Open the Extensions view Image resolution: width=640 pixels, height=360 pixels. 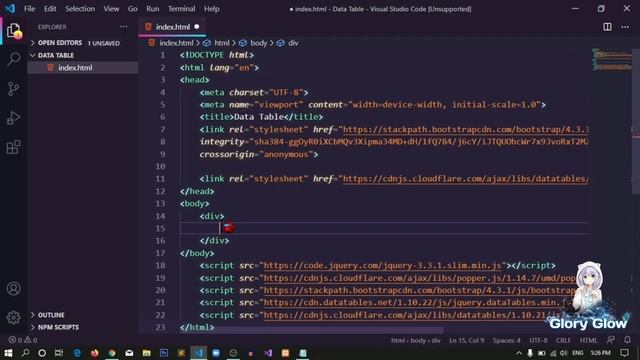click(13, 147)
